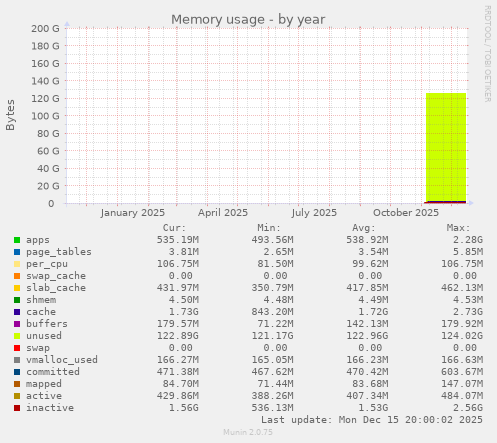Select the 'page_tables' legend label

coord(59,252)
